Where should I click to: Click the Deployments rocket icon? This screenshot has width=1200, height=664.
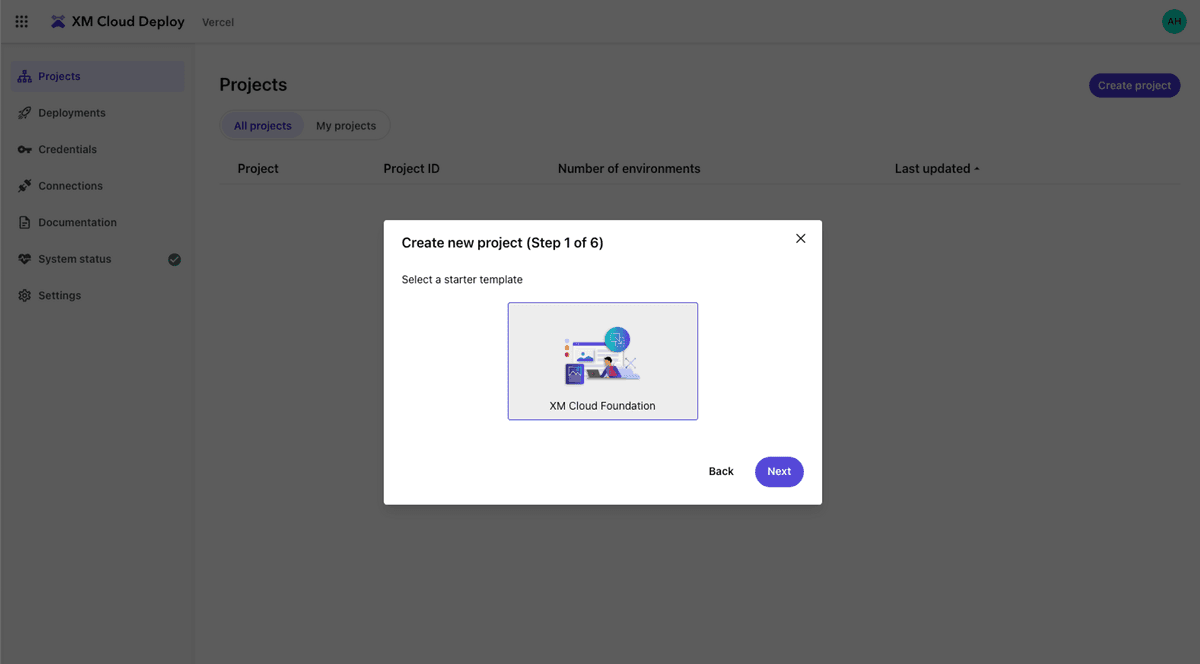(x=25, y=113)
